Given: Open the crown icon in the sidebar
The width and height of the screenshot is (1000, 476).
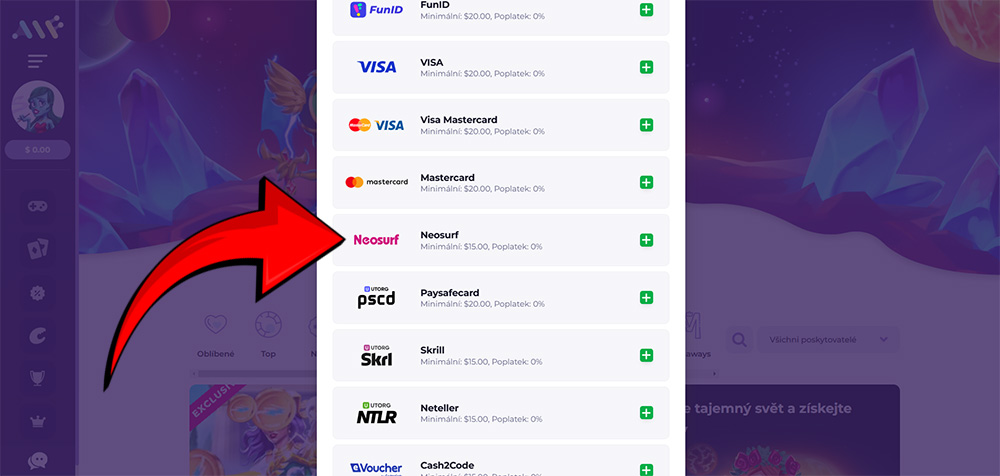Looking at the screenshot, I should tap(38, 421).
